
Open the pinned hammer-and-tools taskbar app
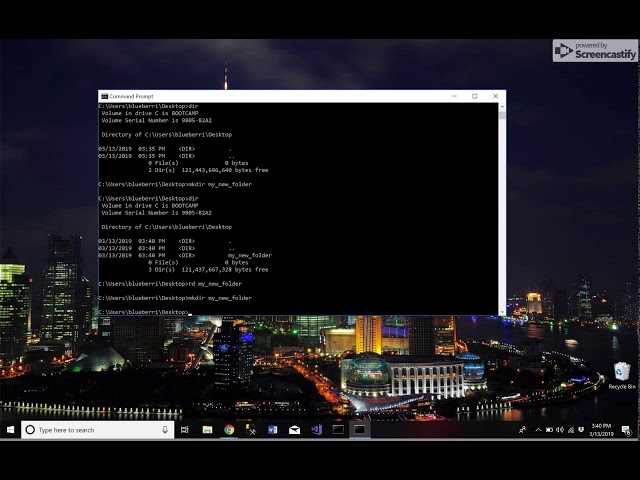coord(251,430)
